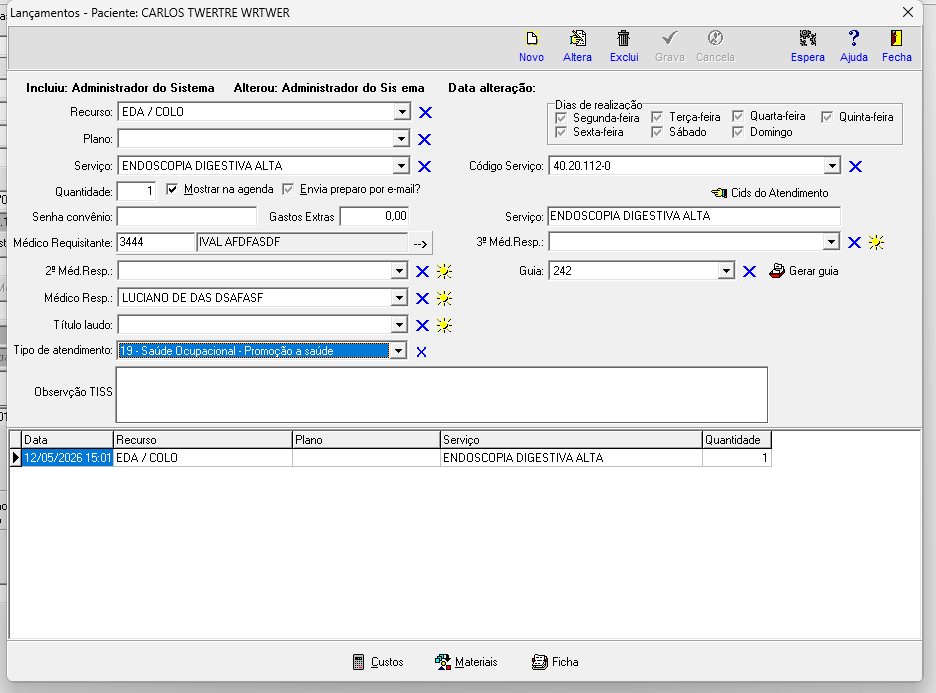Click the arrow button beside Médico Requisitante
The image size is (936, 693).
[x=420, y=244]
